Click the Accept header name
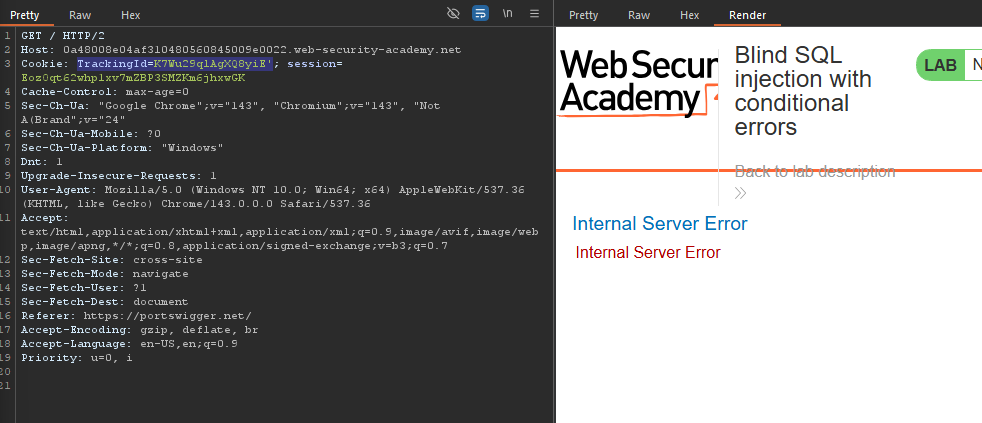982x423 pixels. pyautogui.click(x=45, y=217)
